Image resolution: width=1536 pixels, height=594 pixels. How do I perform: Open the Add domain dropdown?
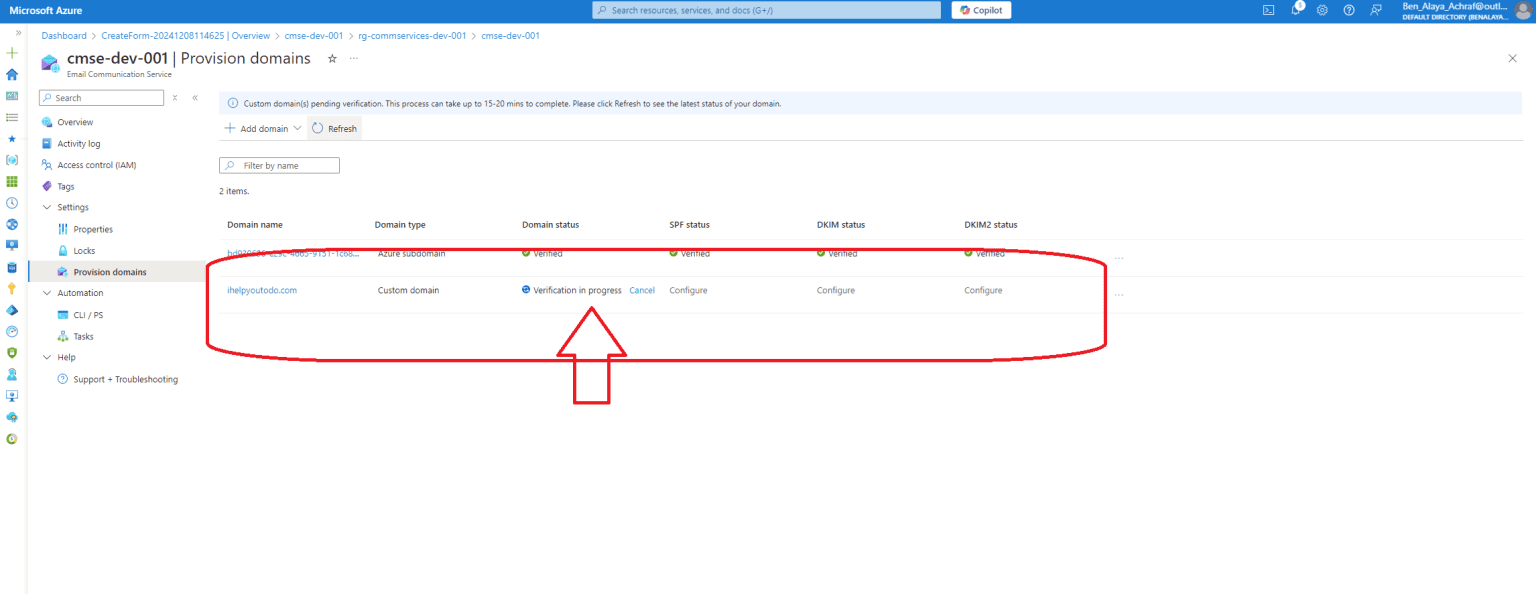pos(262,128)
